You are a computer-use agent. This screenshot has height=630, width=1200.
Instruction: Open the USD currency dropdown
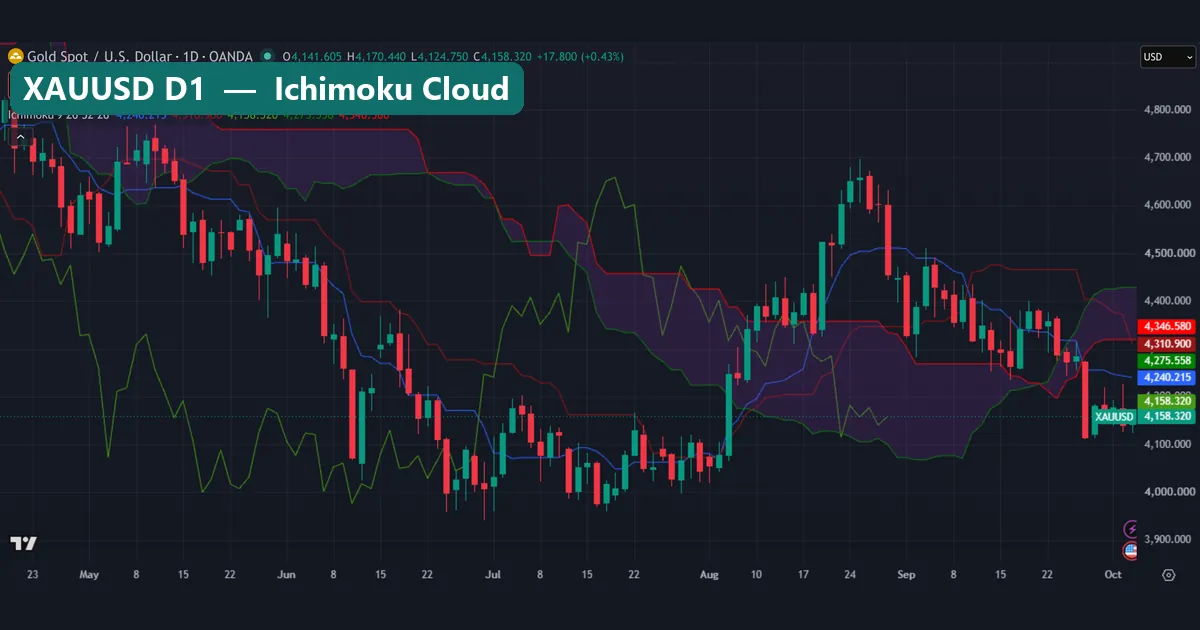(1167, 57)
